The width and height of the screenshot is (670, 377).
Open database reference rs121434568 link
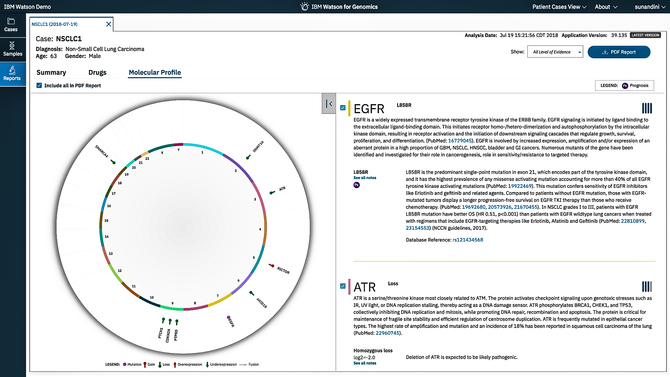[x=467, y=240]
